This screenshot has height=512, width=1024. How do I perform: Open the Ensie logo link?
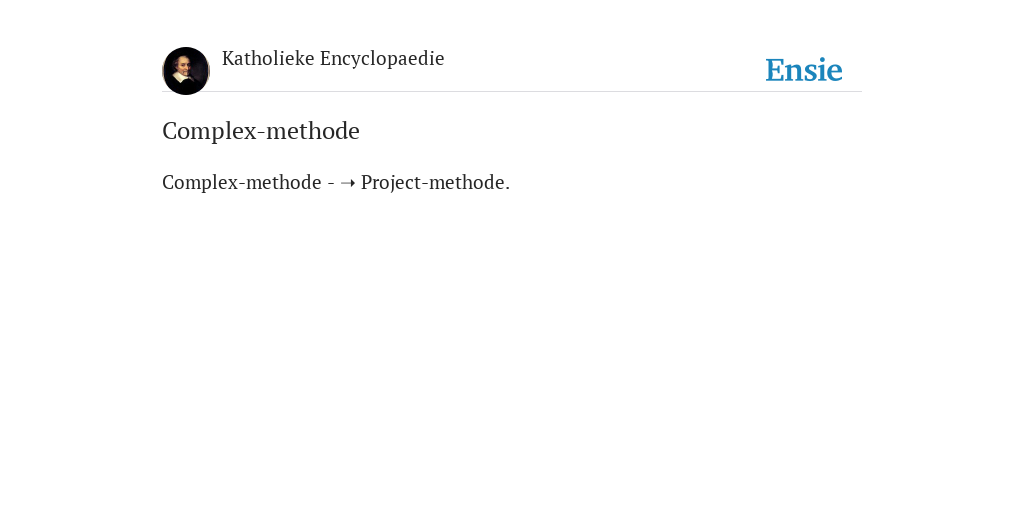tap(804, 70)
